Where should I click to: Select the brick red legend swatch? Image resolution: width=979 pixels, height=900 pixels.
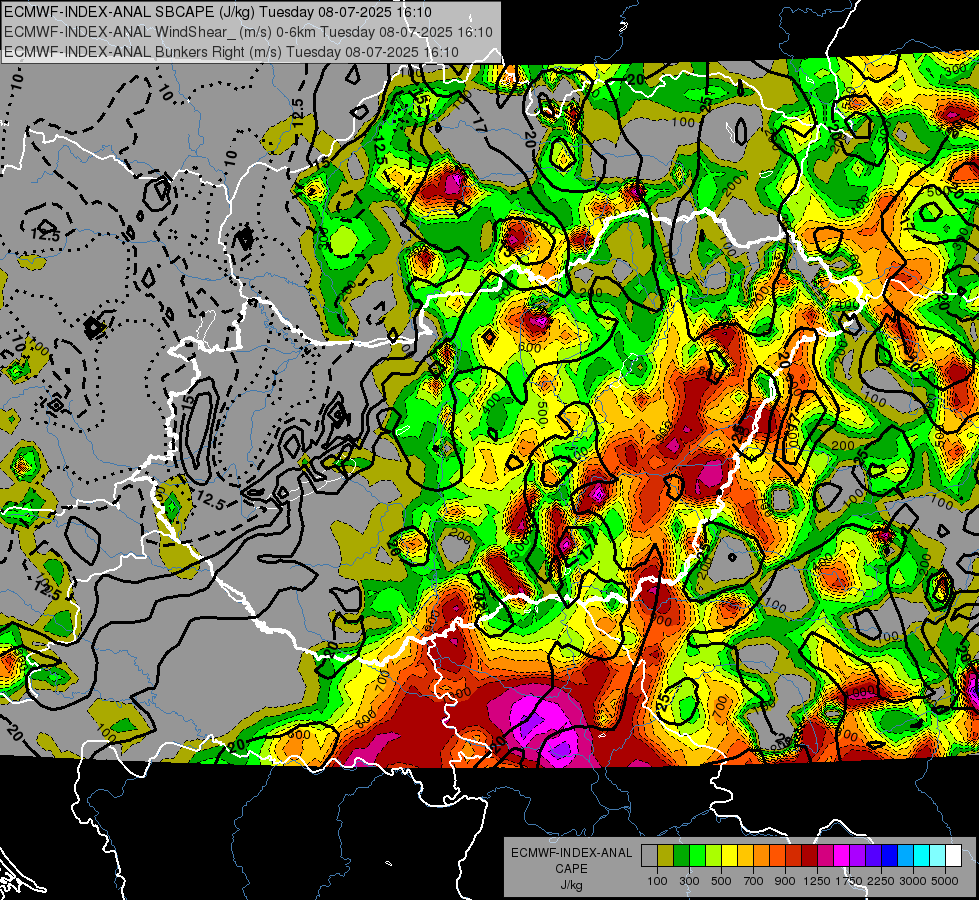point(794,856)
